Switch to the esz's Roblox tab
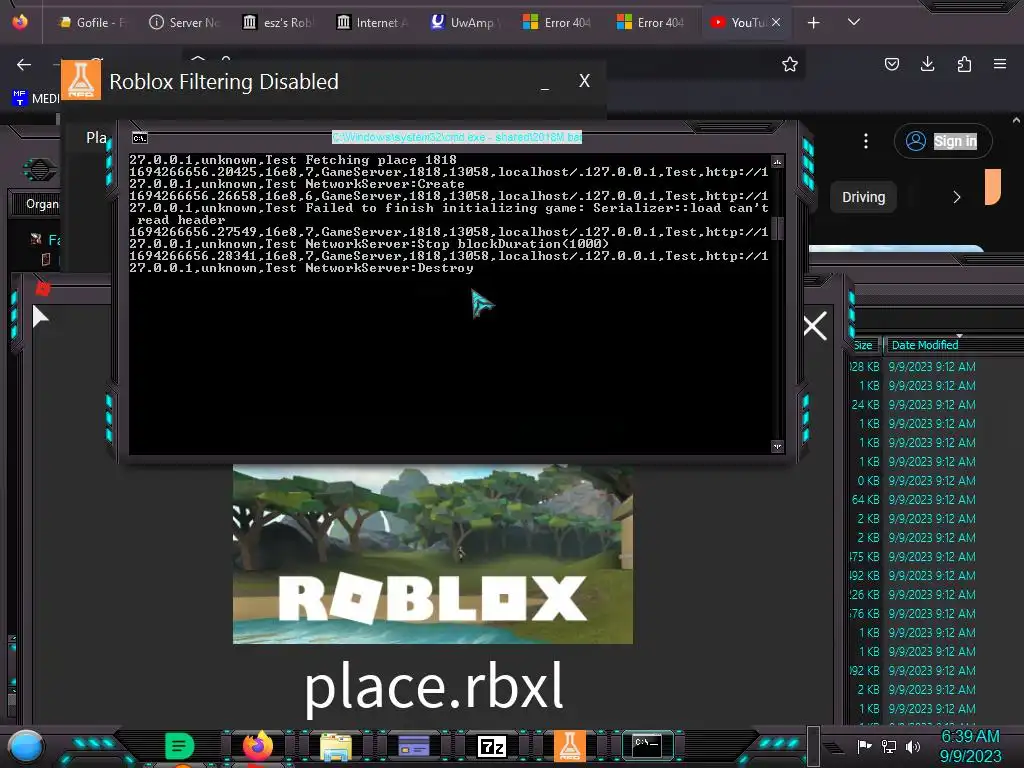 click(279, 22)
